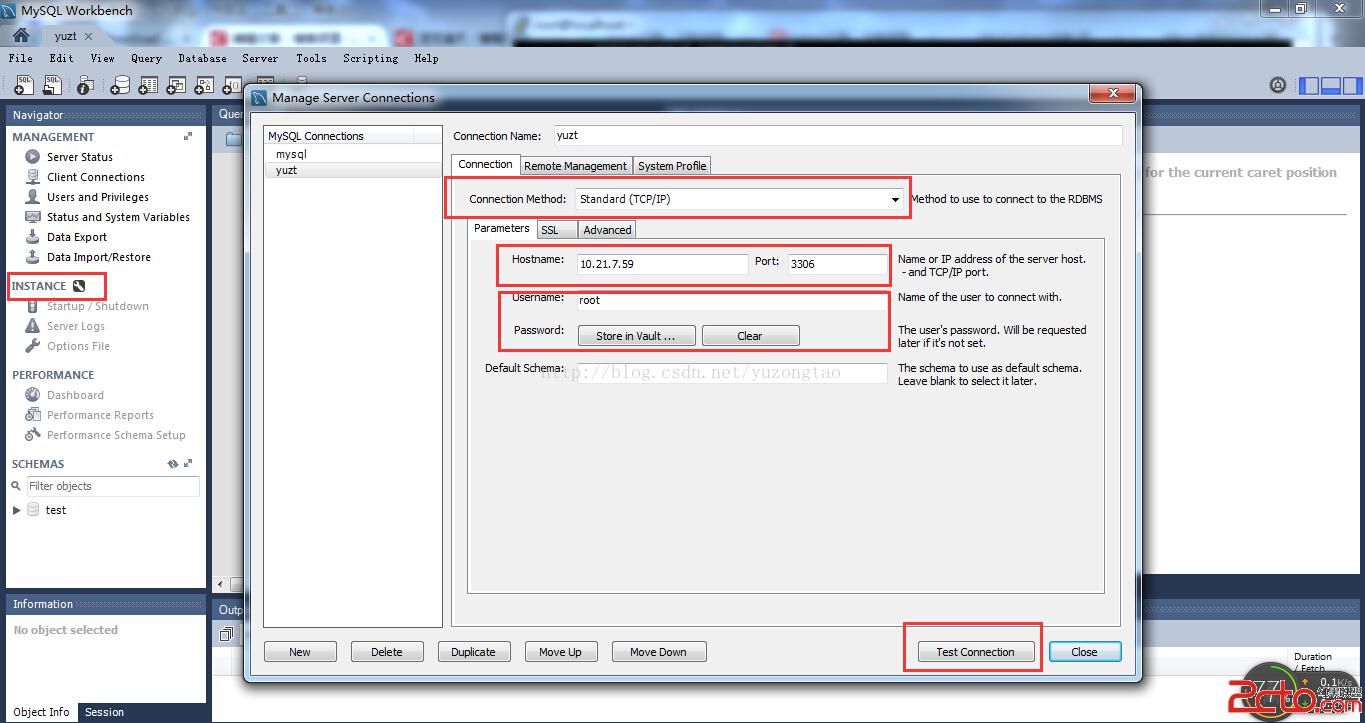Click the Hostname input field

tap(662, 264)
